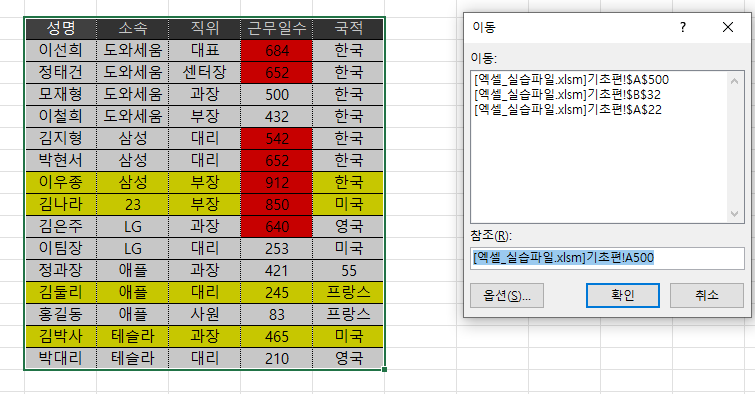755x394 pixels.
Task: Click the list scrollbar up arrow
Action: (x=734, y=81)
